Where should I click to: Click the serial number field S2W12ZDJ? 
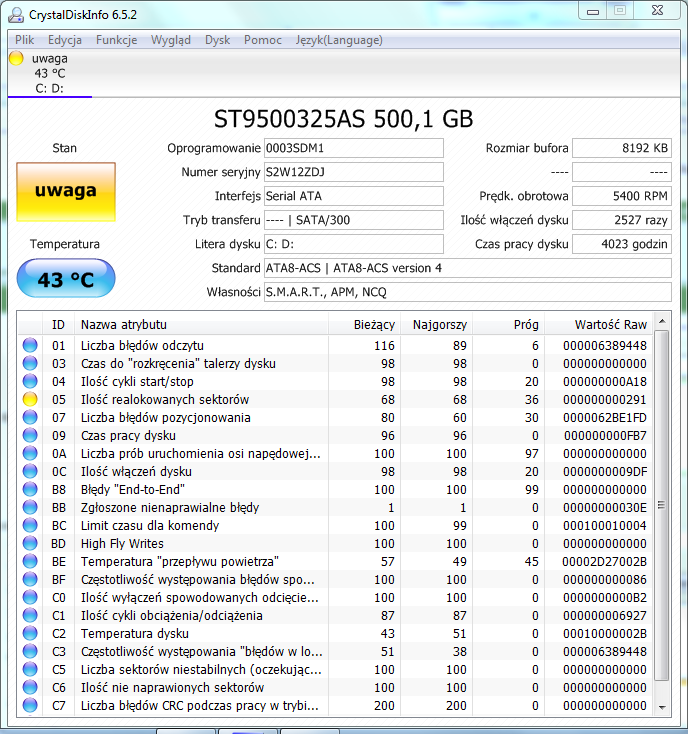354,172
